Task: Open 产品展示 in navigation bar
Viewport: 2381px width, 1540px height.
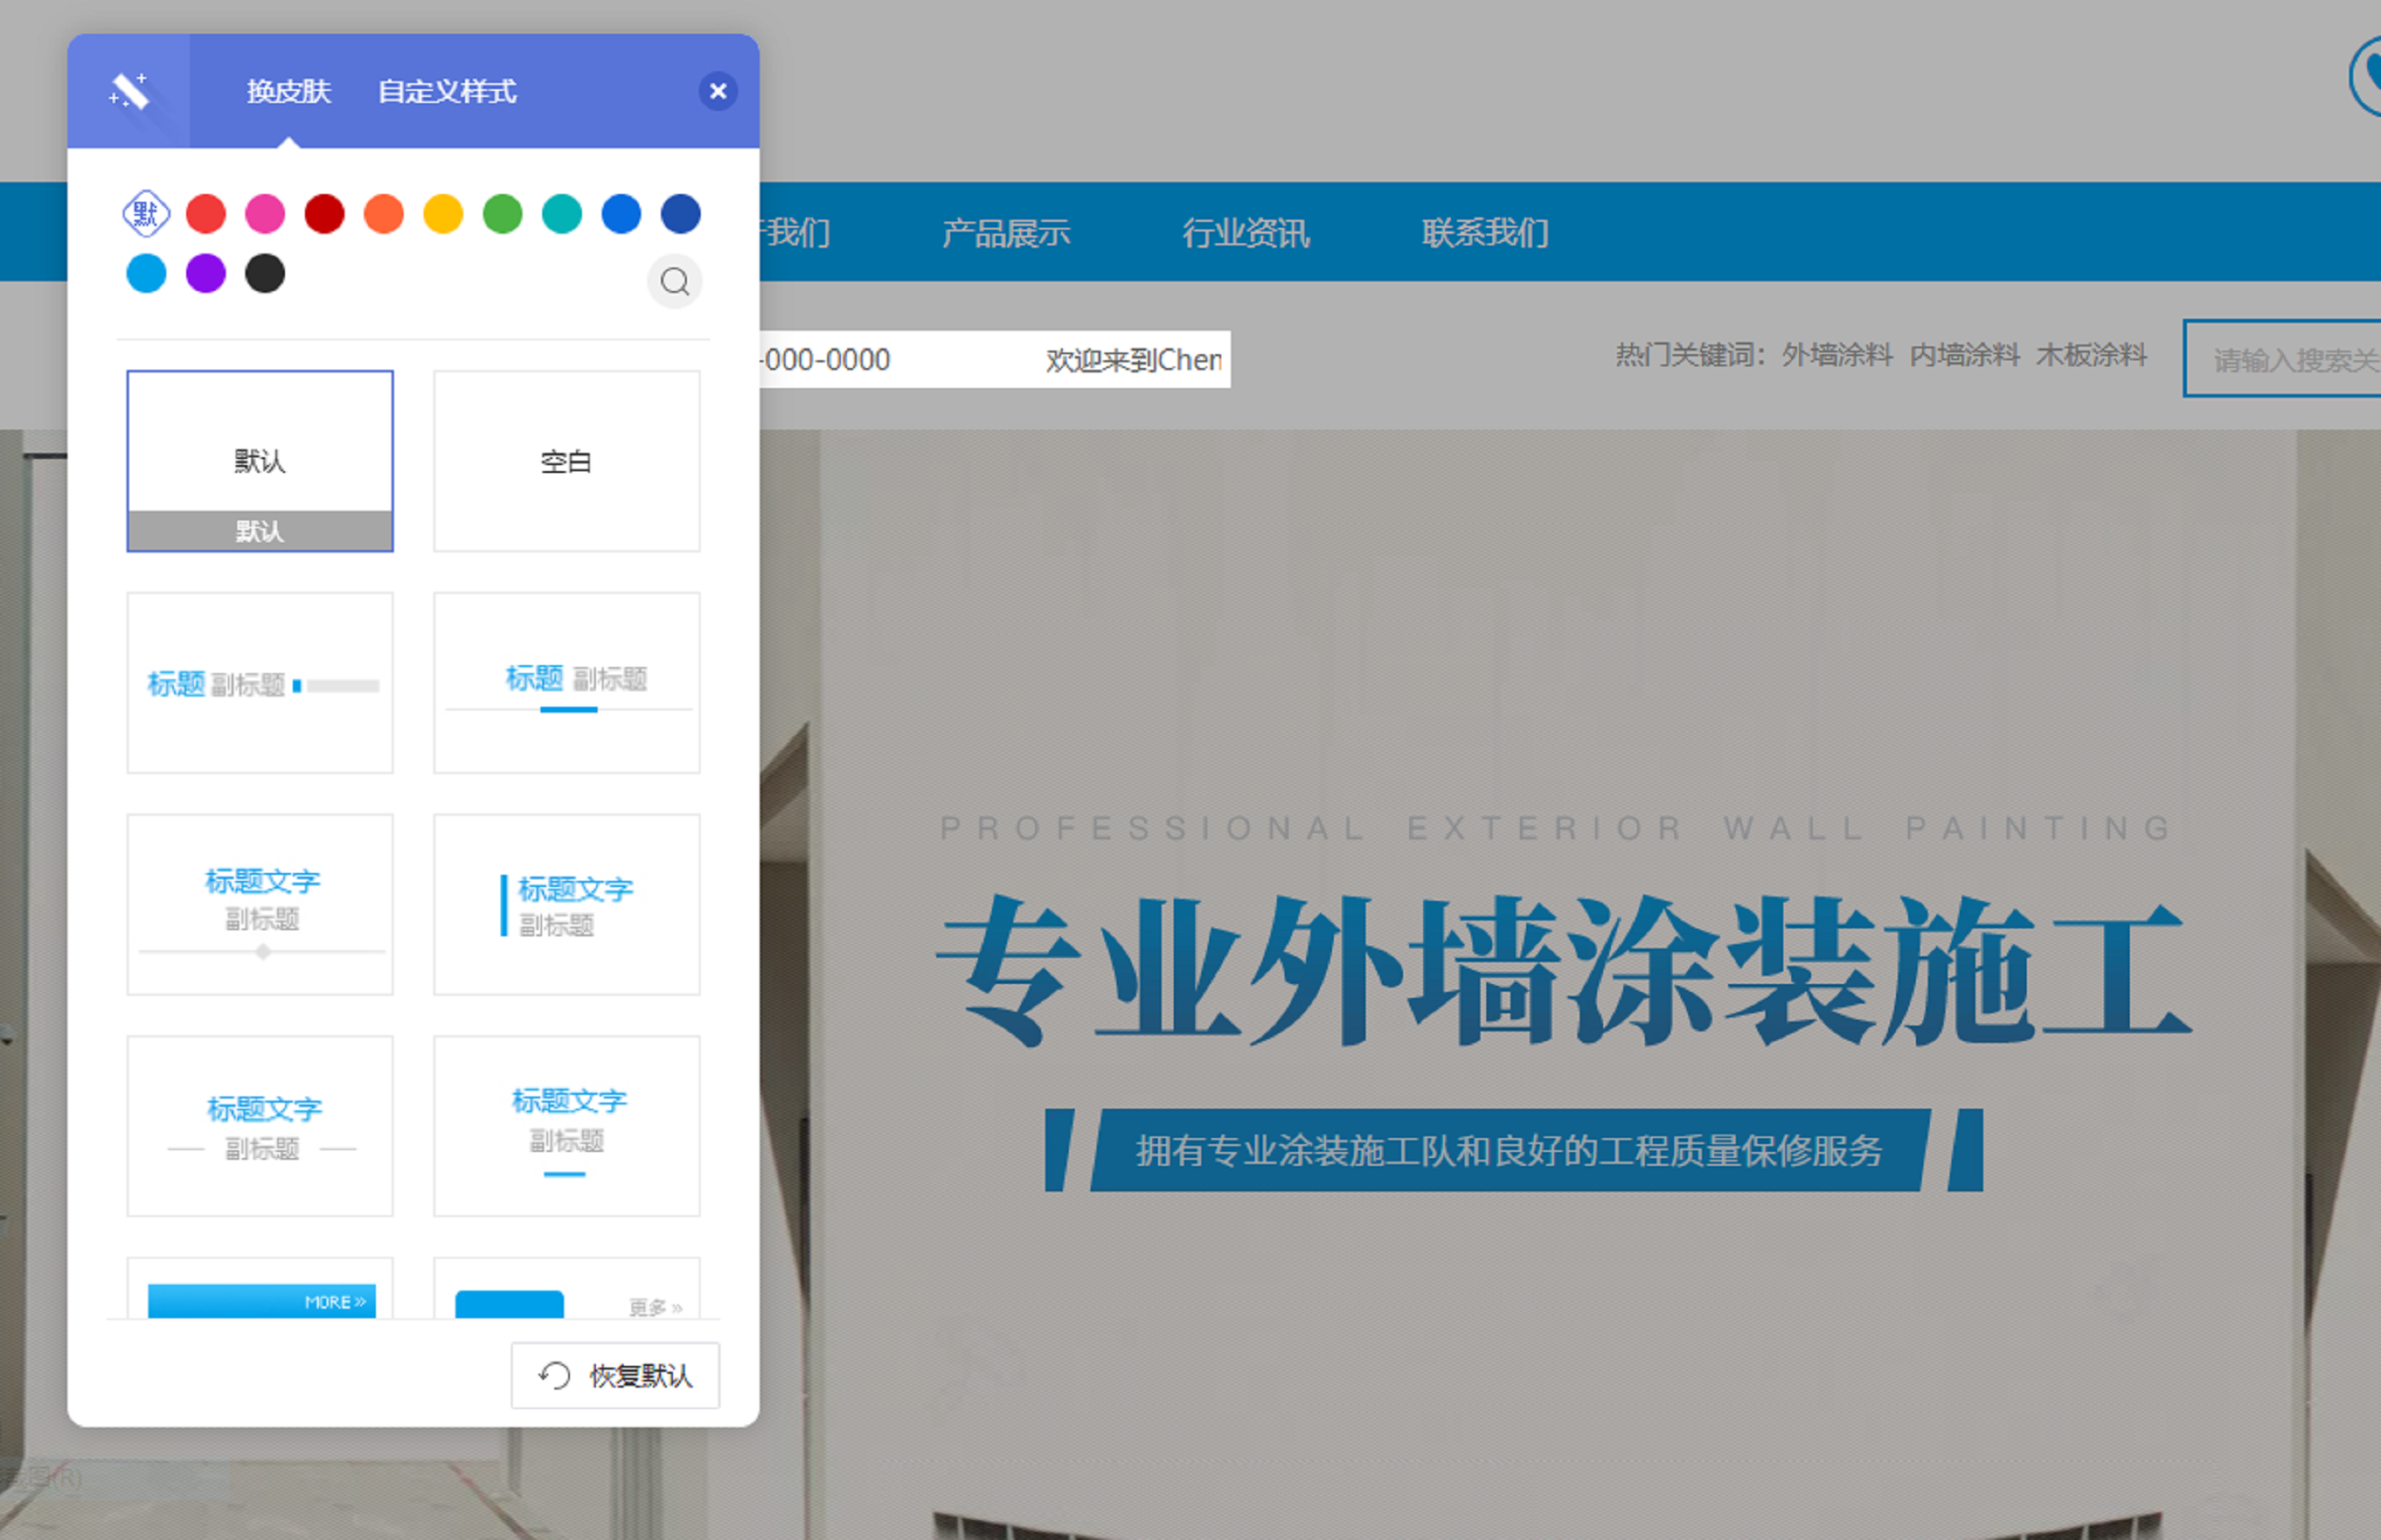Action: 1006,232
